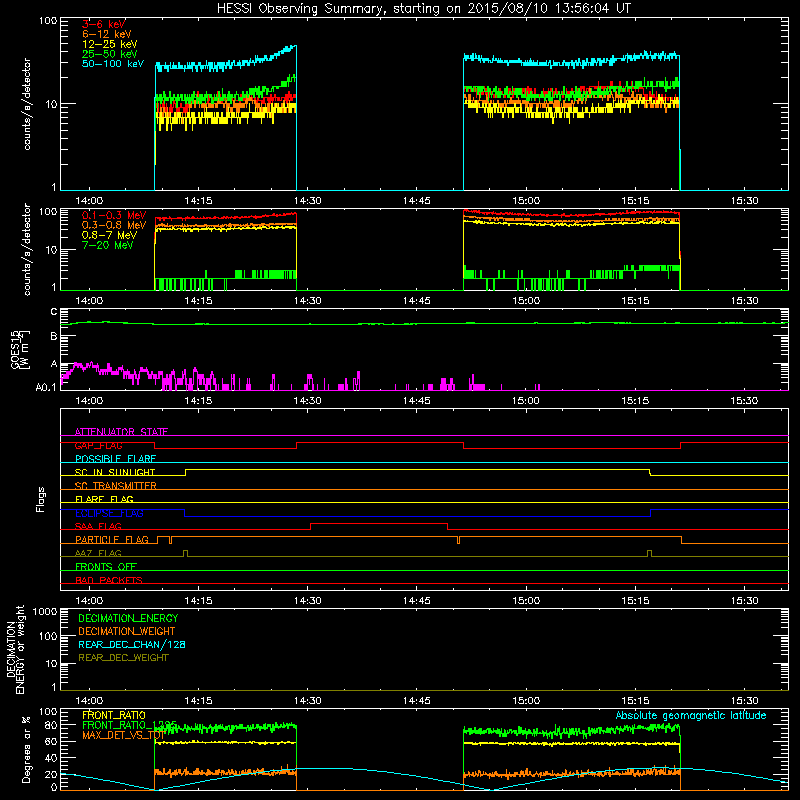Screen dimensions: 800x800
Task: Select the 15:30 tick below the keV count plot
Action: 744,201
